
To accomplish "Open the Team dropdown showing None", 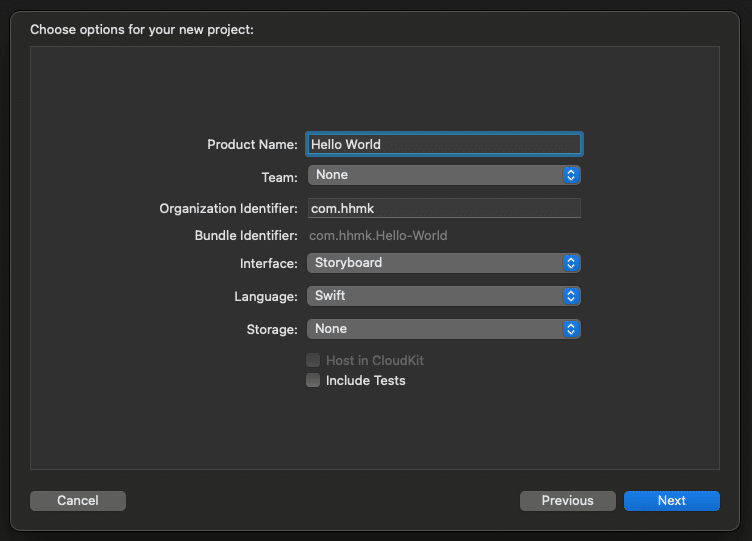I will [x=444, y=175].
